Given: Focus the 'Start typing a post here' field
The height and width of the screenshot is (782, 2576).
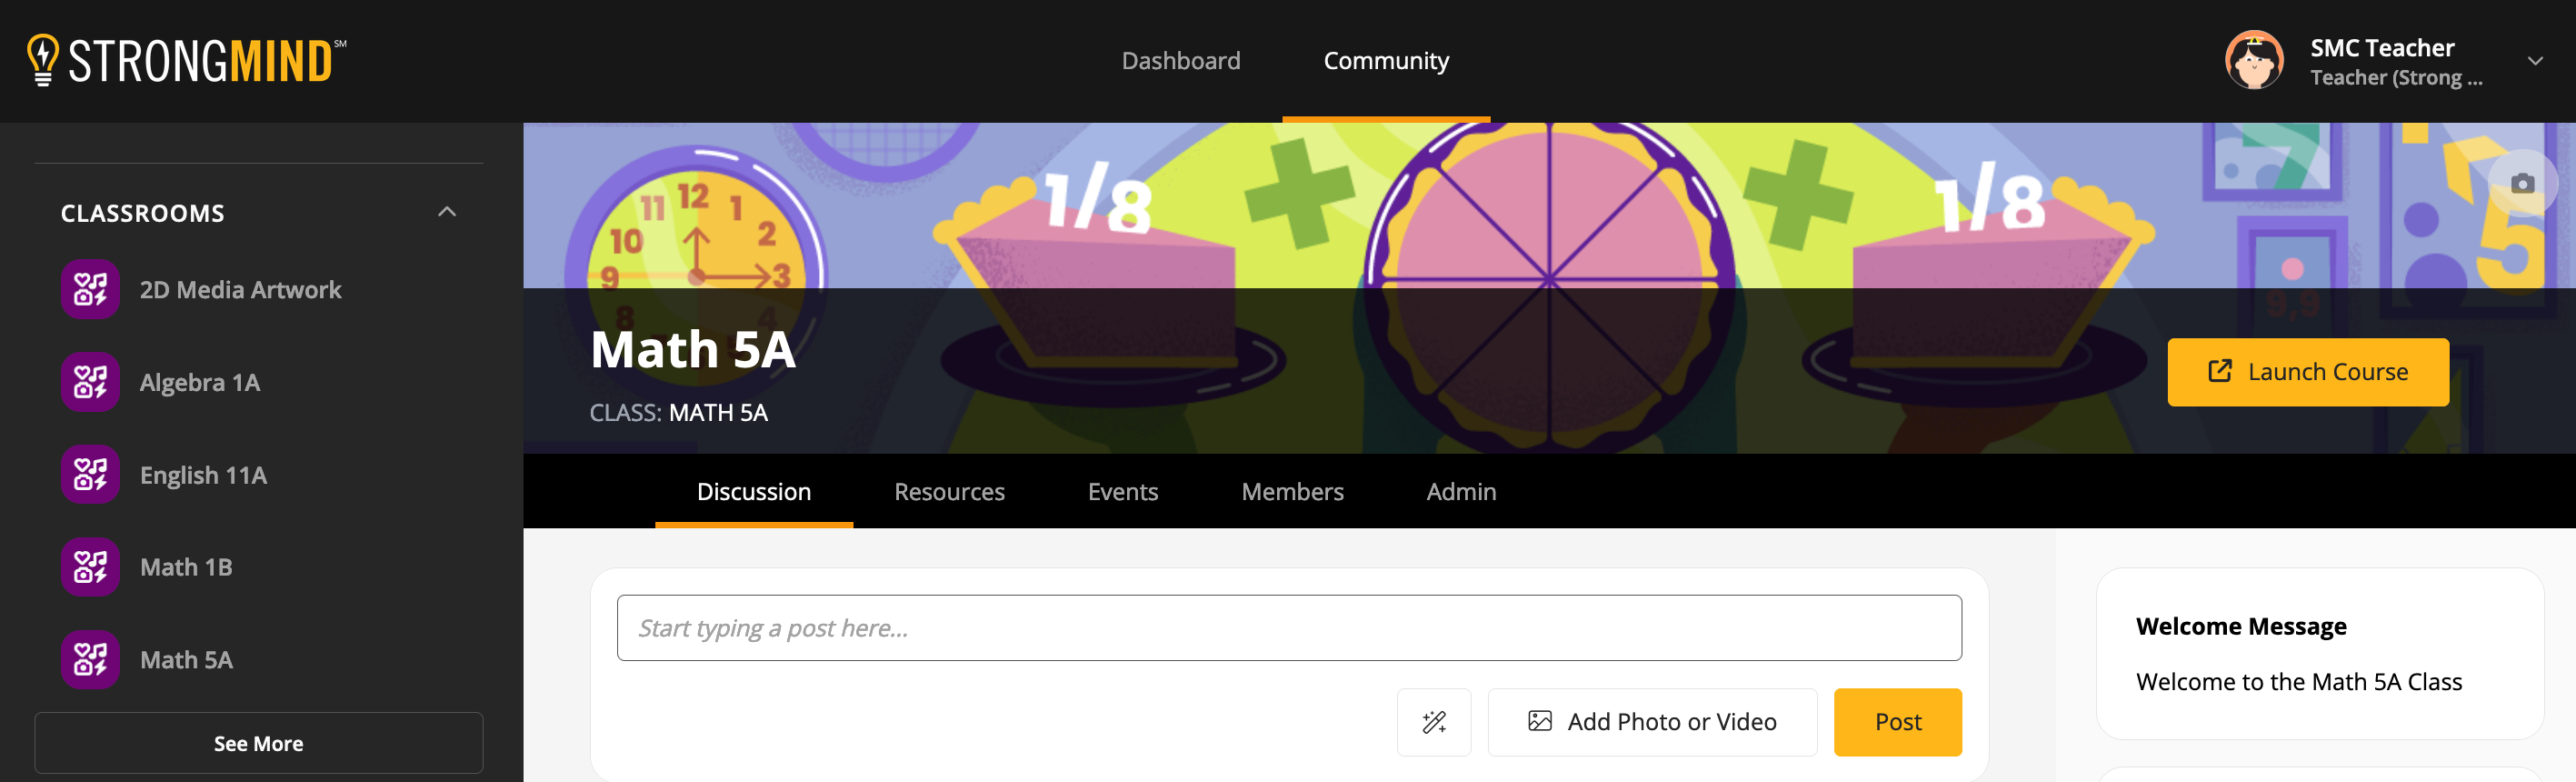Looking at the screenshot, I should tap(1288, 628).
